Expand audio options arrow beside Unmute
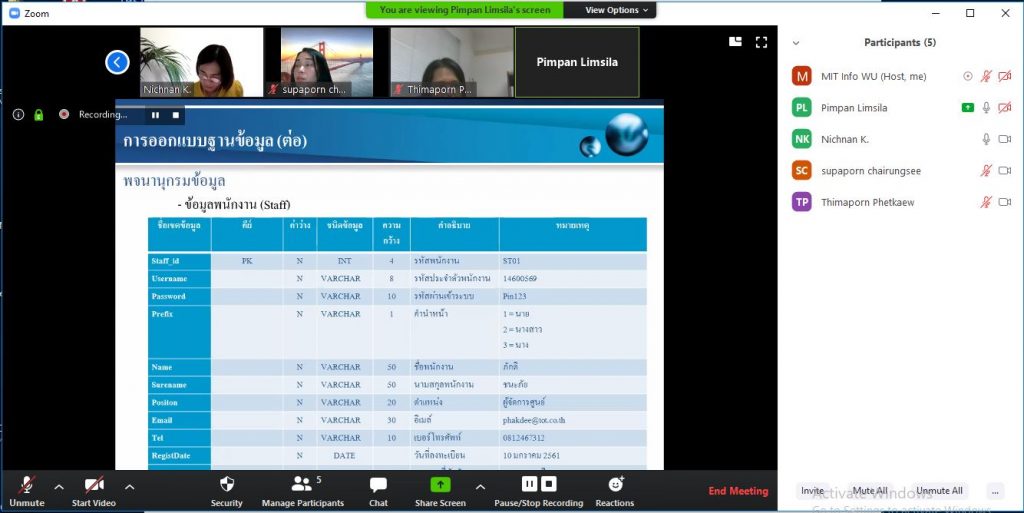 pos(59,487)
